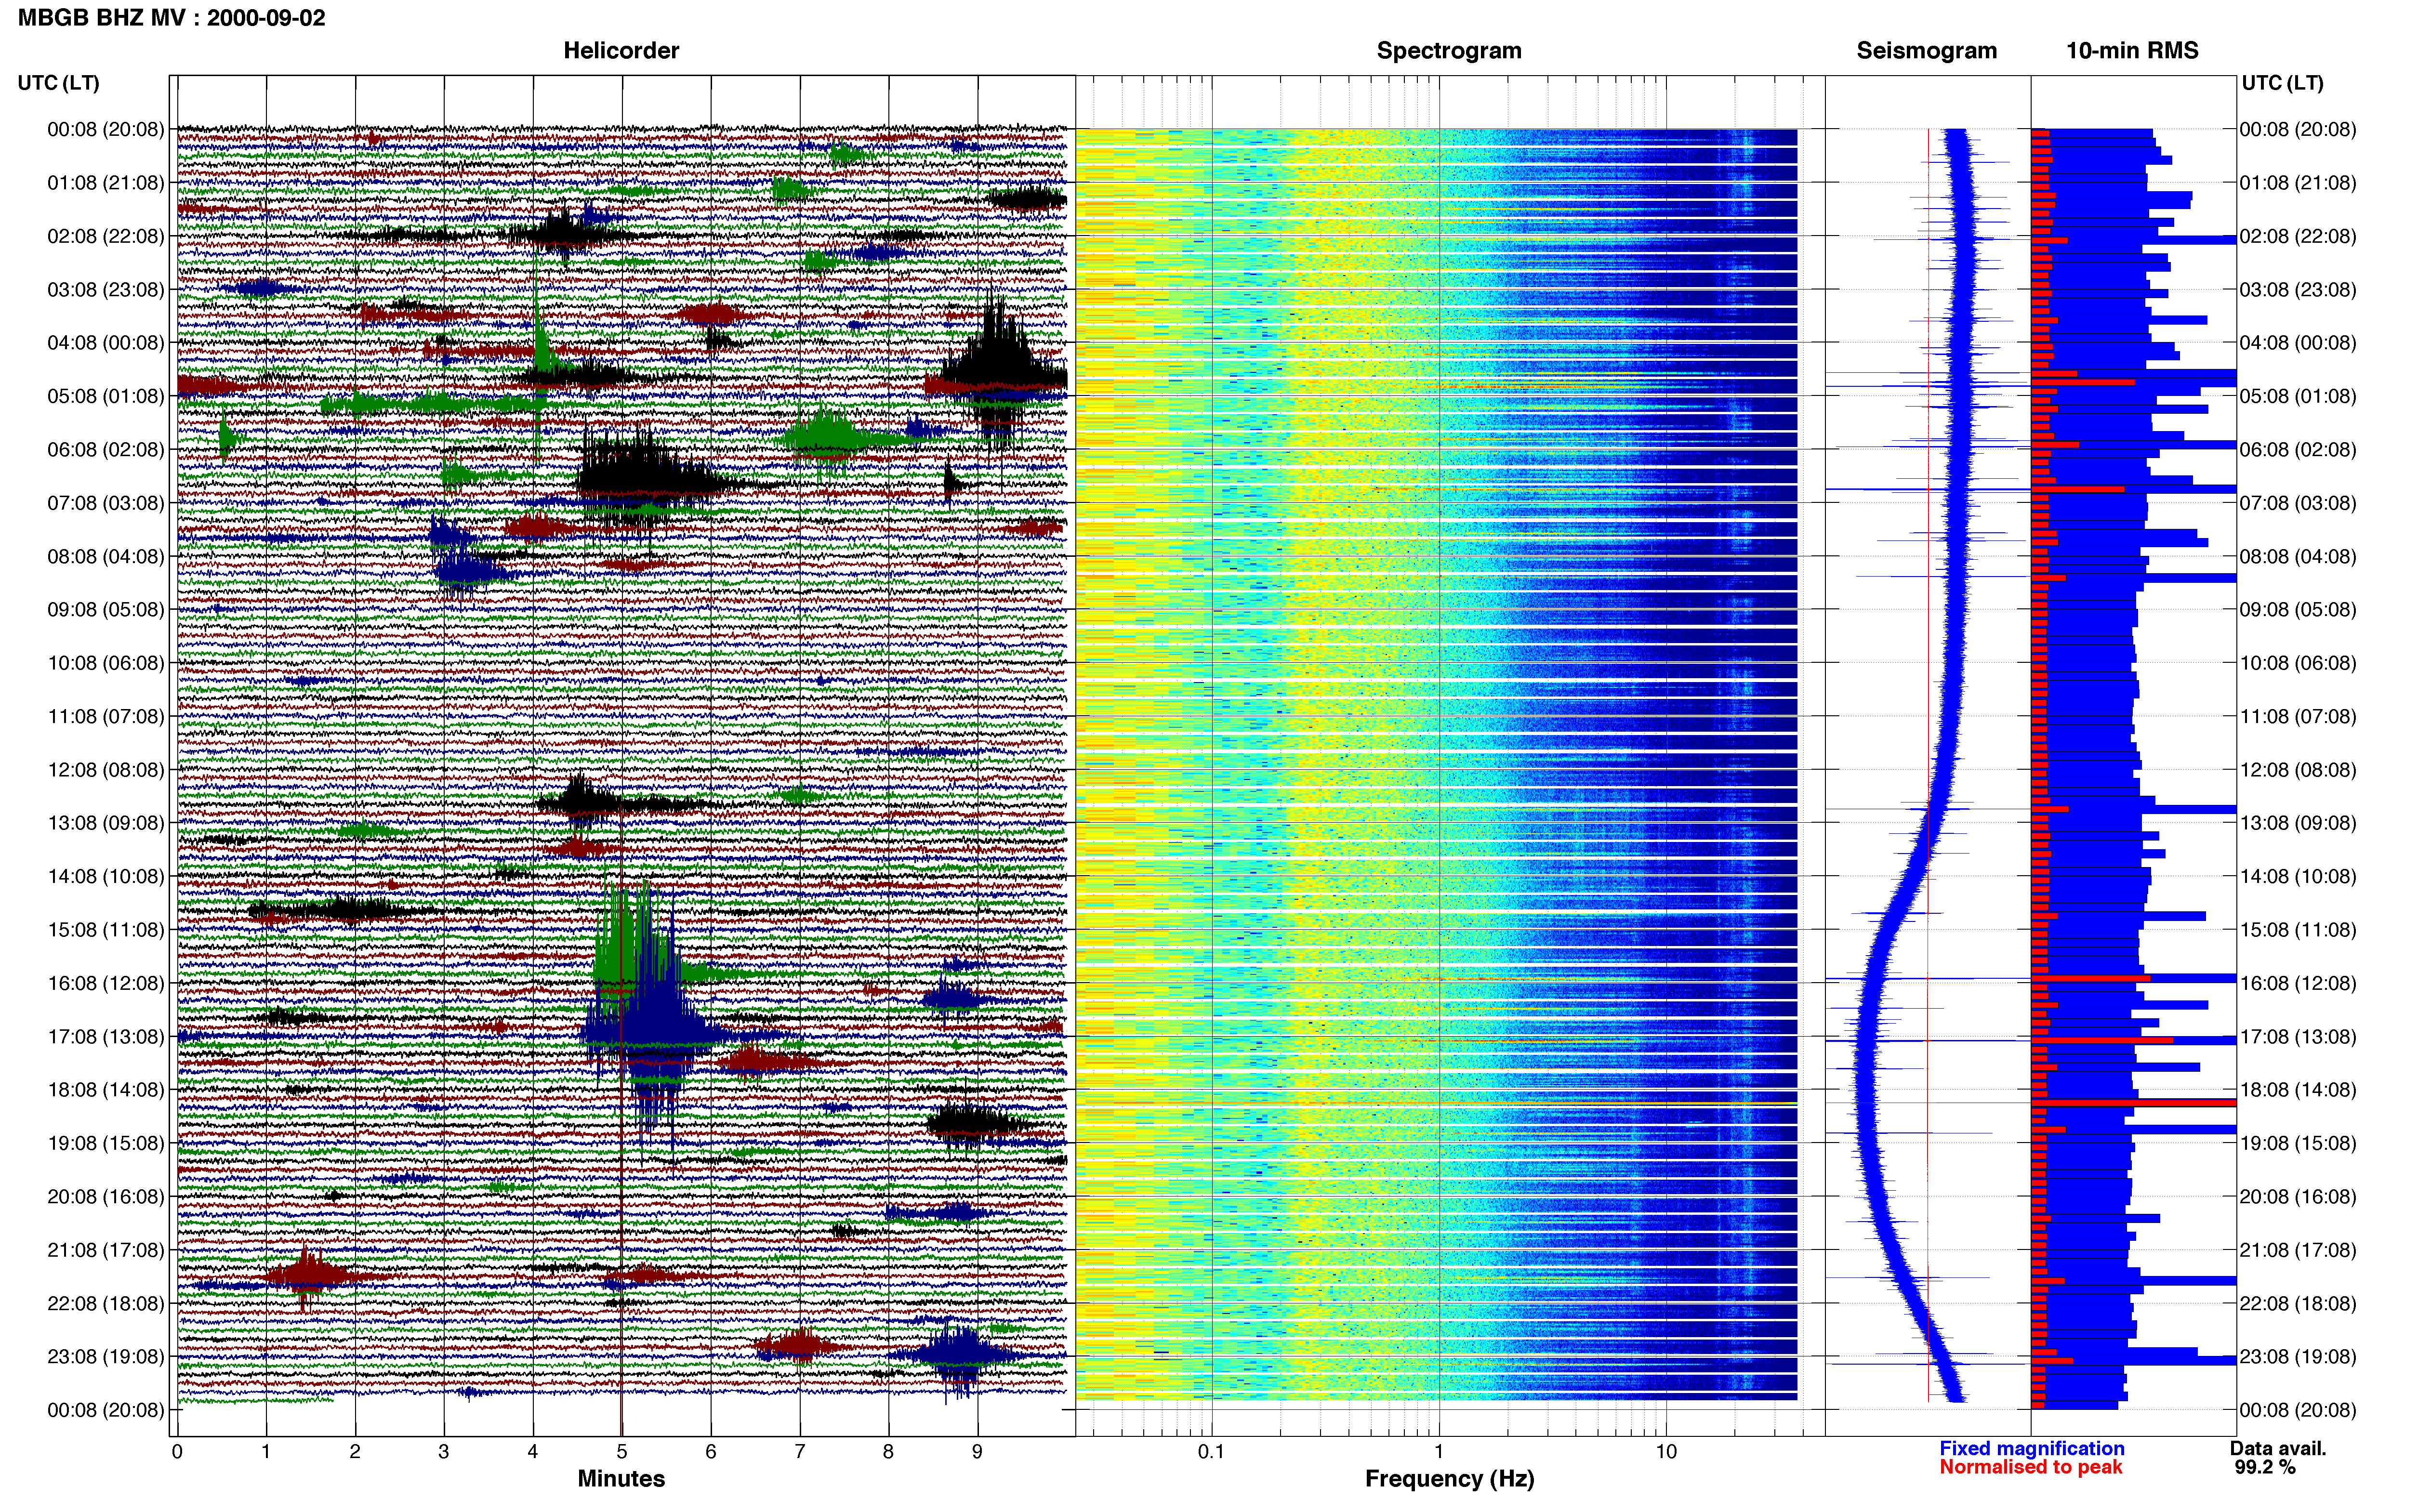Click the 'Fixed magnification' legend text
The width and height of the screenshot is (2418, 1512).
click(x=2031, y=1448)
